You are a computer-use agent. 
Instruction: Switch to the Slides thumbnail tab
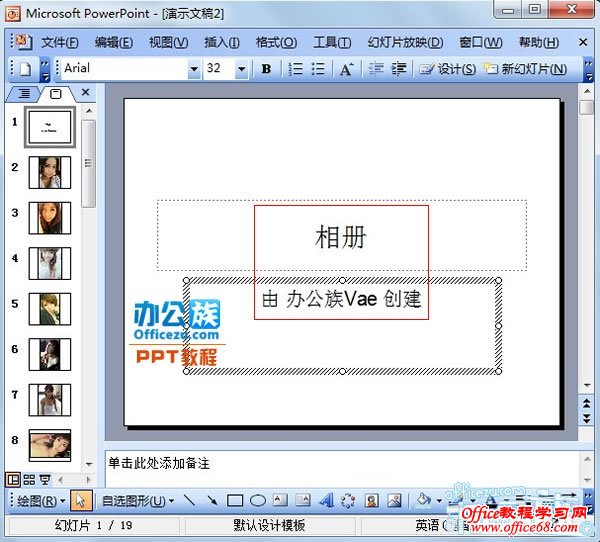pos(56,93)
